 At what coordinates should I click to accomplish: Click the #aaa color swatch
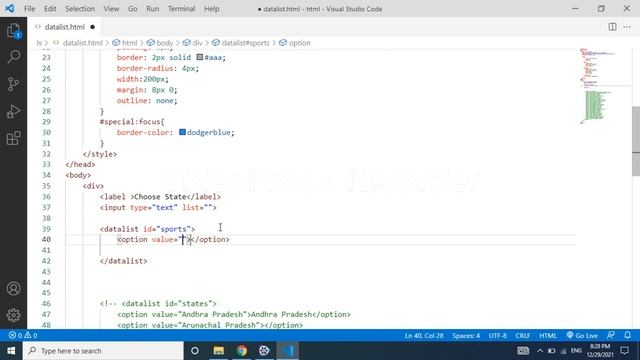point(200,58)
